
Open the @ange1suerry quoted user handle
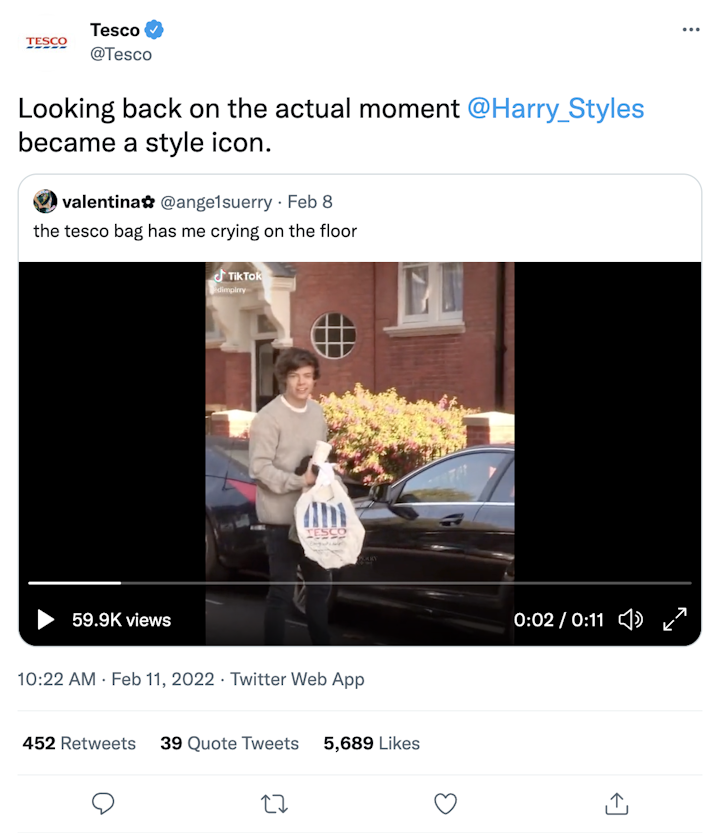(216, 202)
